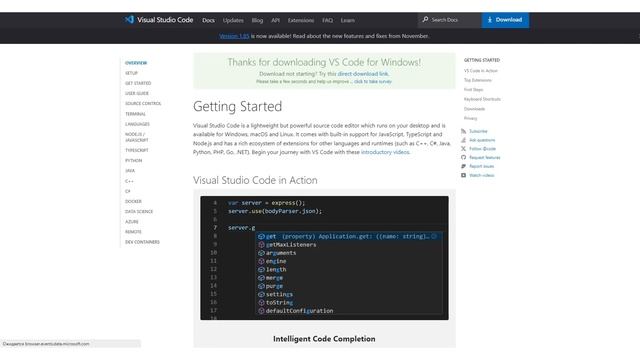Click the Visual Studio Code logo icon

coord(129,20)
